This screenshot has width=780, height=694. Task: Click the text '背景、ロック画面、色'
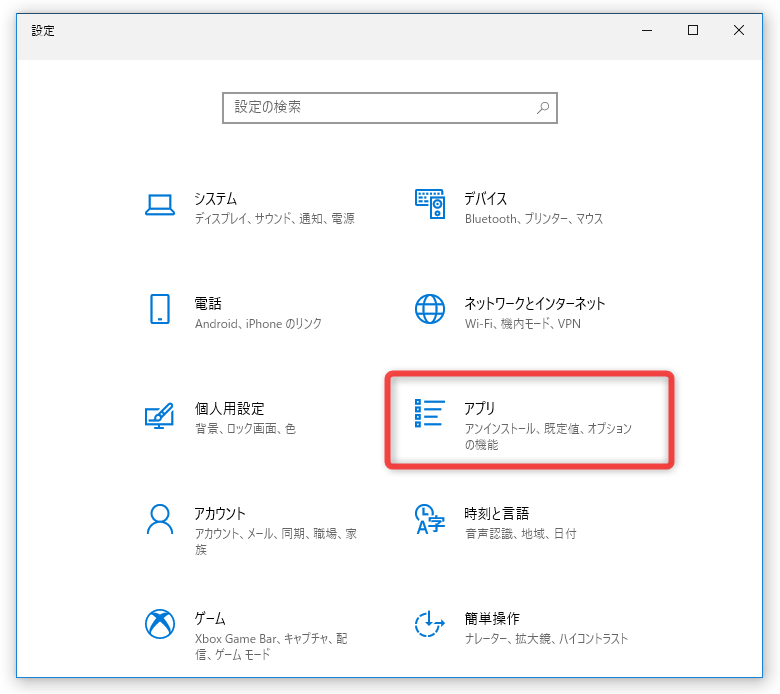coord(245,429)
